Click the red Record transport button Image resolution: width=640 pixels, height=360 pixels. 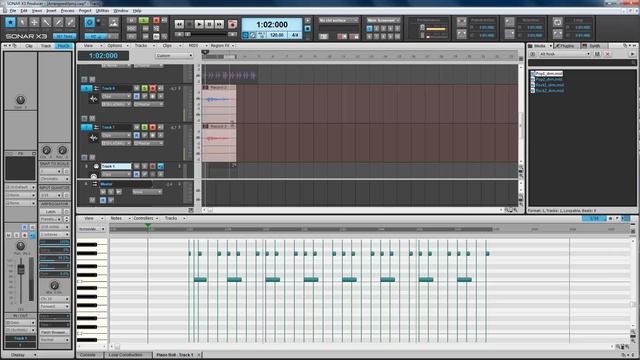point(232,24)
